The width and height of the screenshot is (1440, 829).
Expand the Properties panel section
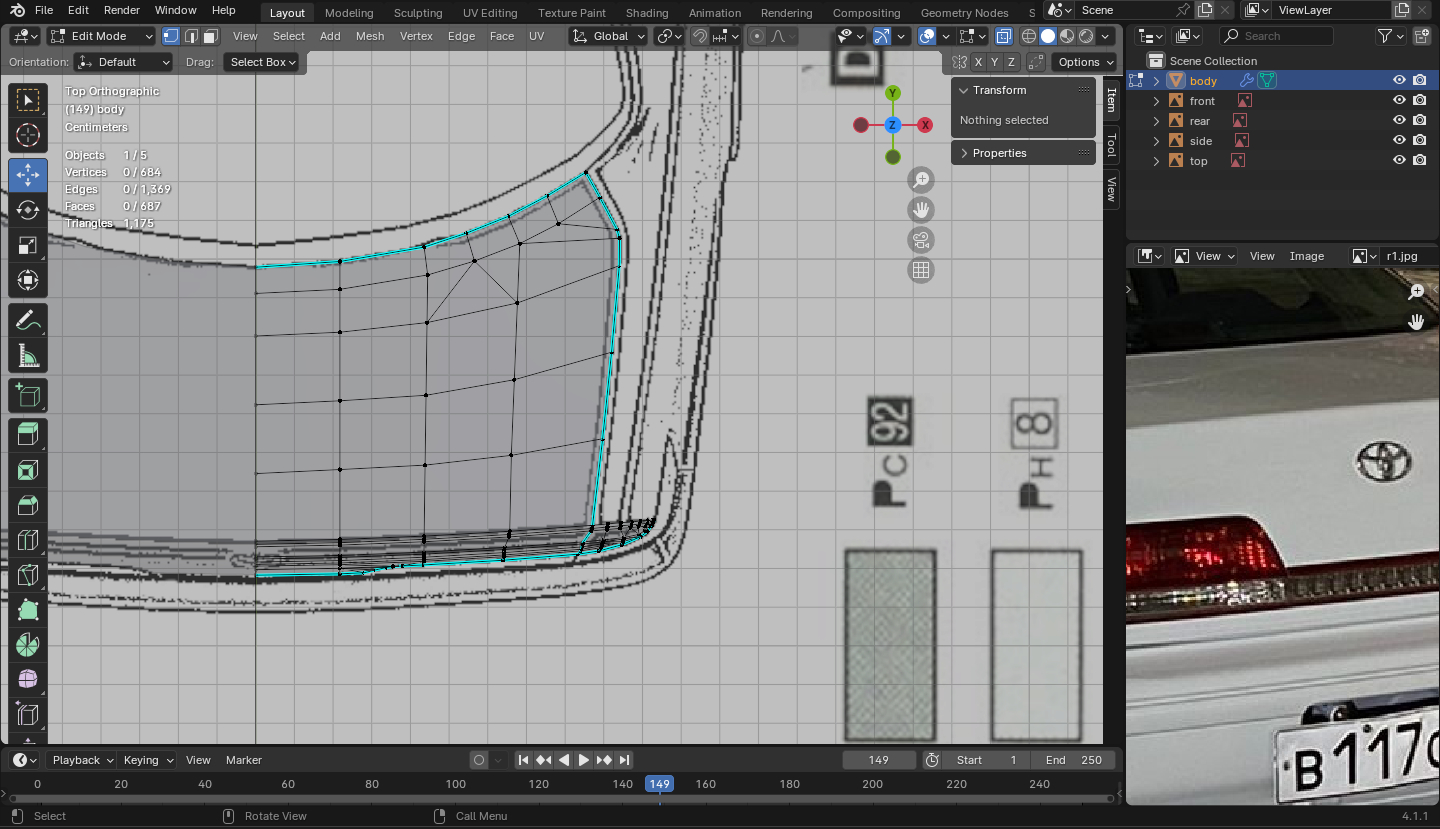click(x=999, y=153)
